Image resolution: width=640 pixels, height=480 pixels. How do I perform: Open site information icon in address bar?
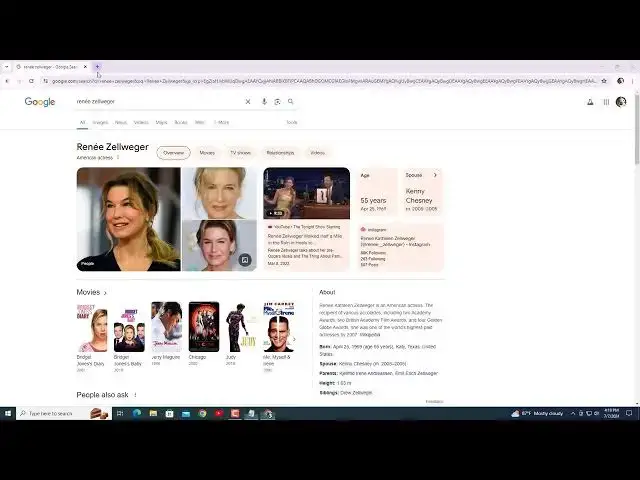(x=46, y=81)
